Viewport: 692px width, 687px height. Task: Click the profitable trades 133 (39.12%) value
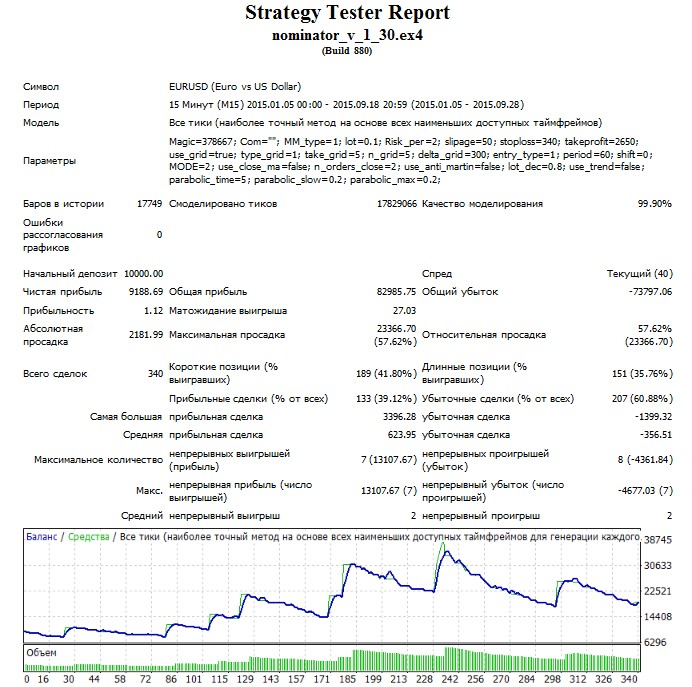point(386,399)
